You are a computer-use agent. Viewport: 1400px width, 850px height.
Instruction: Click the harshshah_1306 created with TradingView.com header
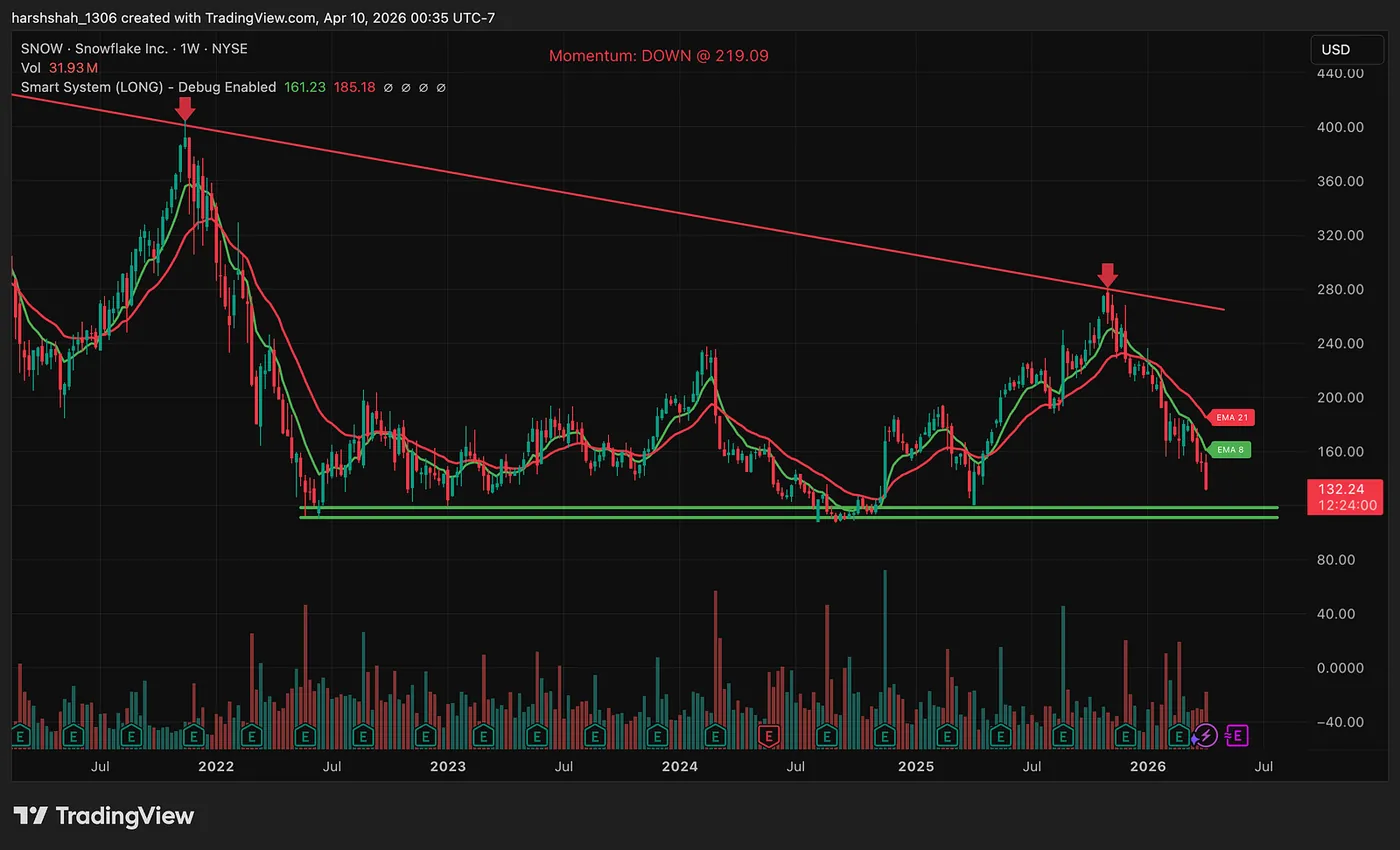253,17
